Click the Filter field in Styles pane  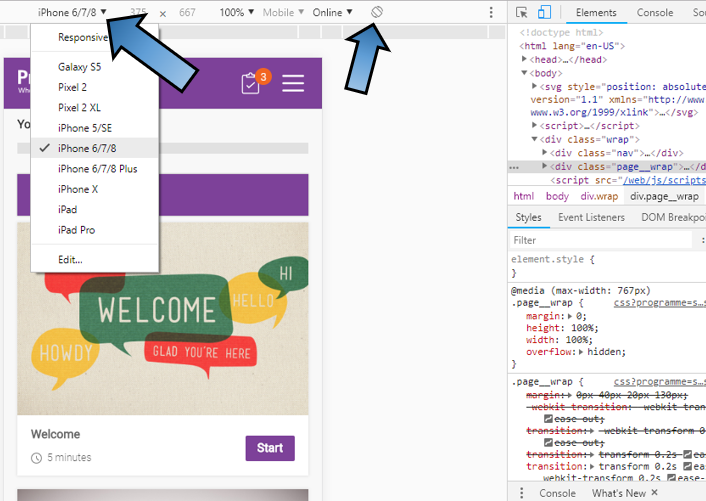(x=600, y=240)
